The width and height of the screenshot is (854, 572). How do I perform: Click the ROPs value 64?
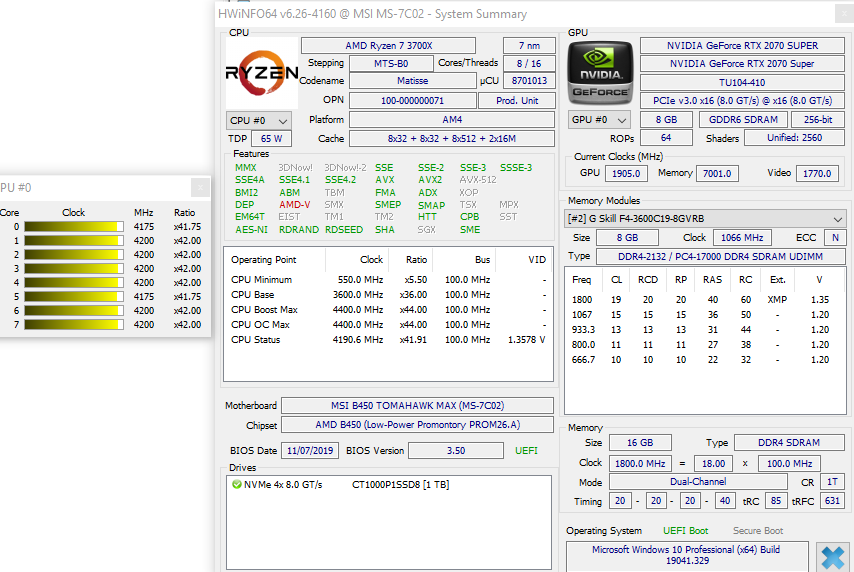pos(666,138)
